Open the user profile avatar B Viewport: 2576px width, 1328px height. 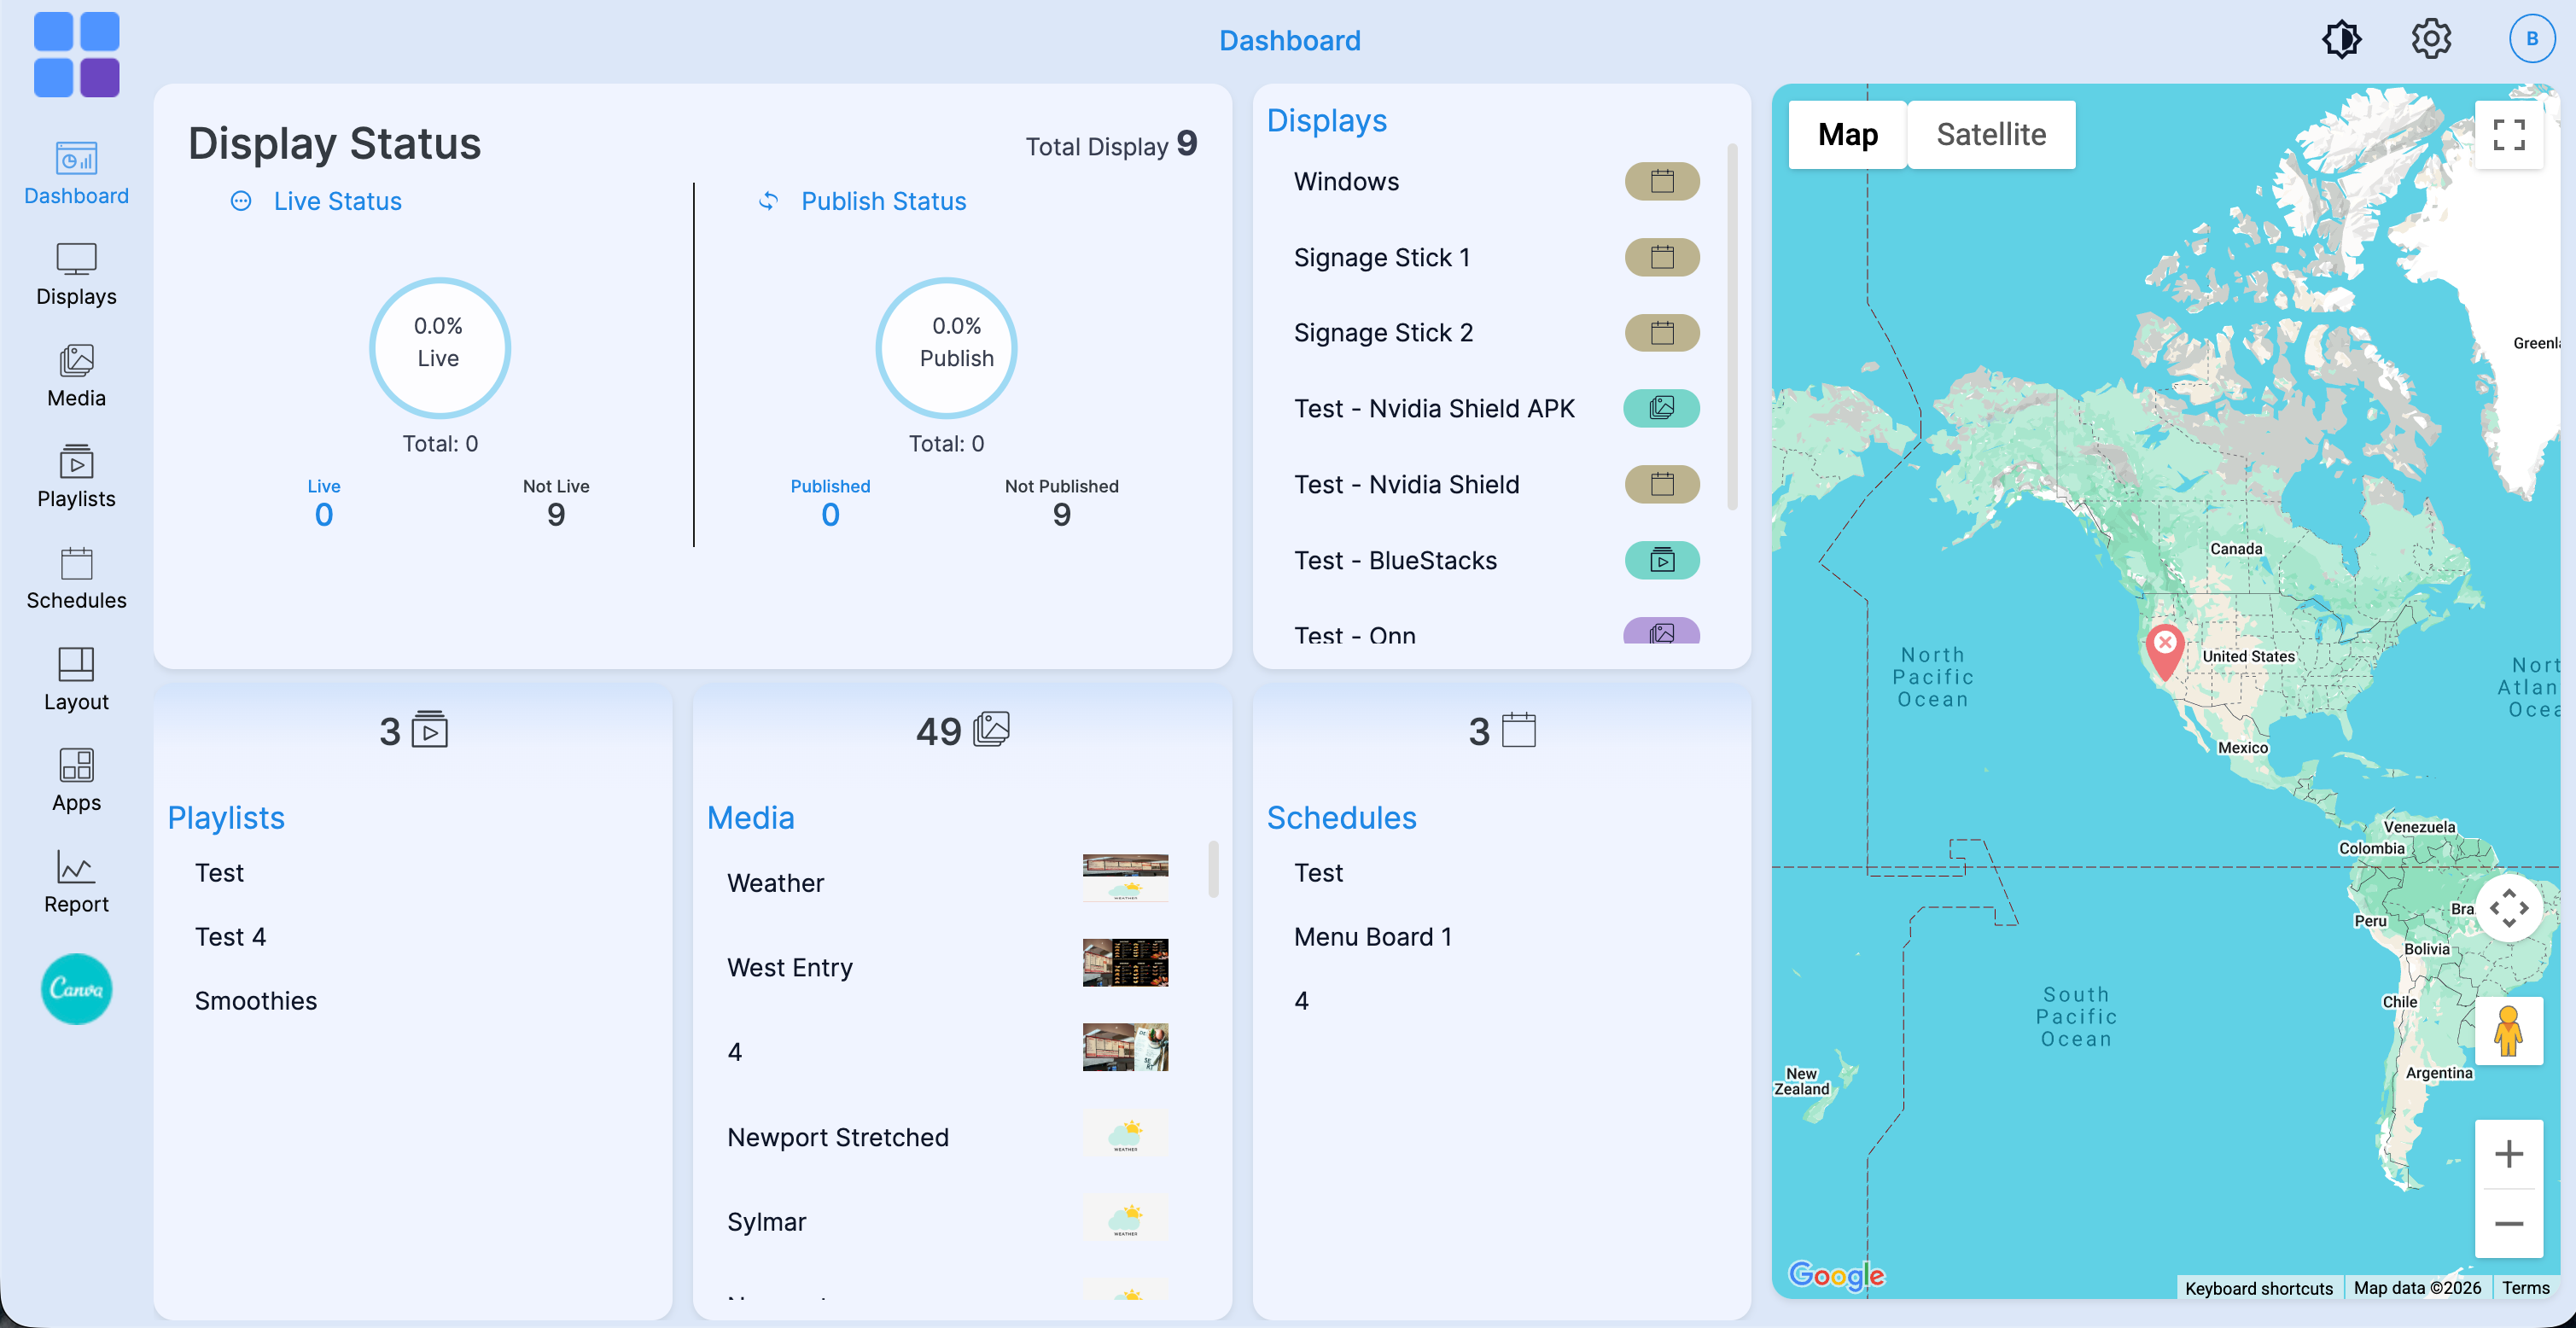(x=2532, y=39)
